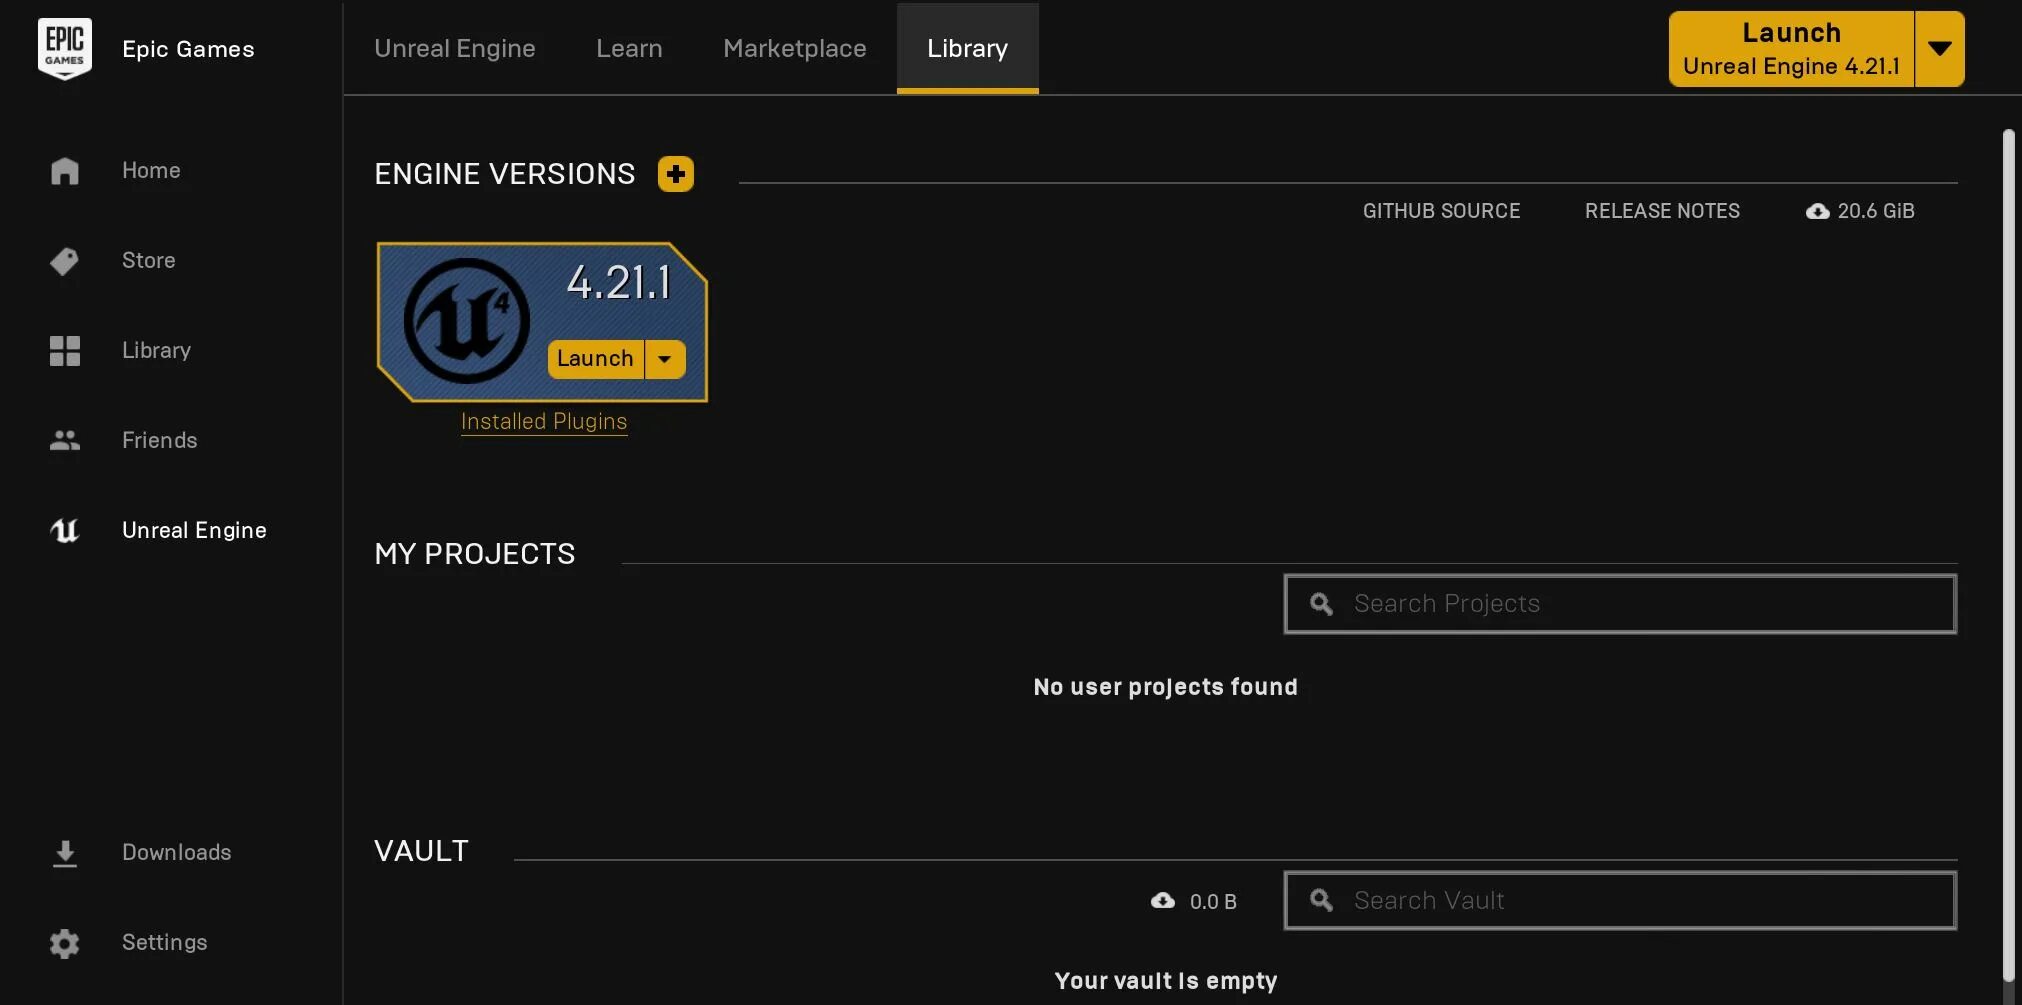
Task: Click the Epic Games title text
Action: 188,49
